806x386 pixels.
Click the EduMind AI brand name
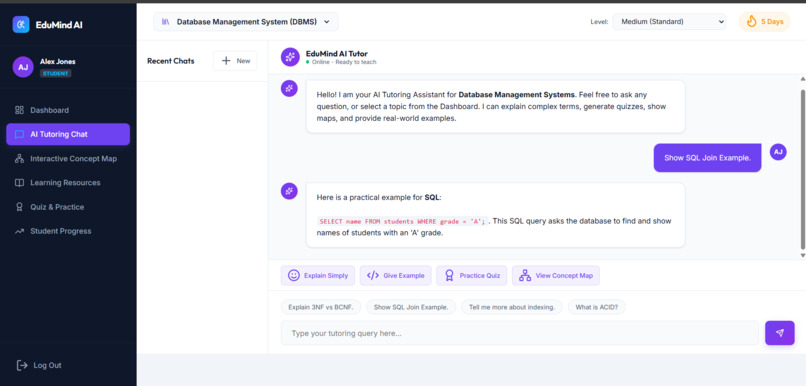coord(59,25)
